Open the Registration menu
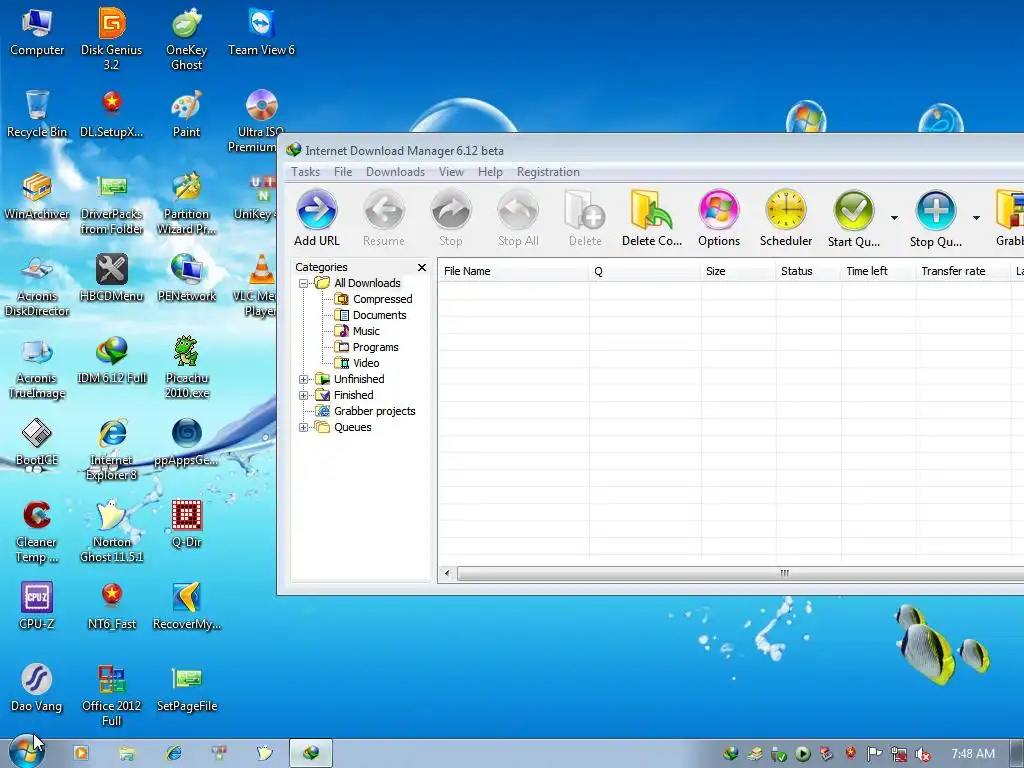Screen dimensions: 1024x768 [548, 172]
